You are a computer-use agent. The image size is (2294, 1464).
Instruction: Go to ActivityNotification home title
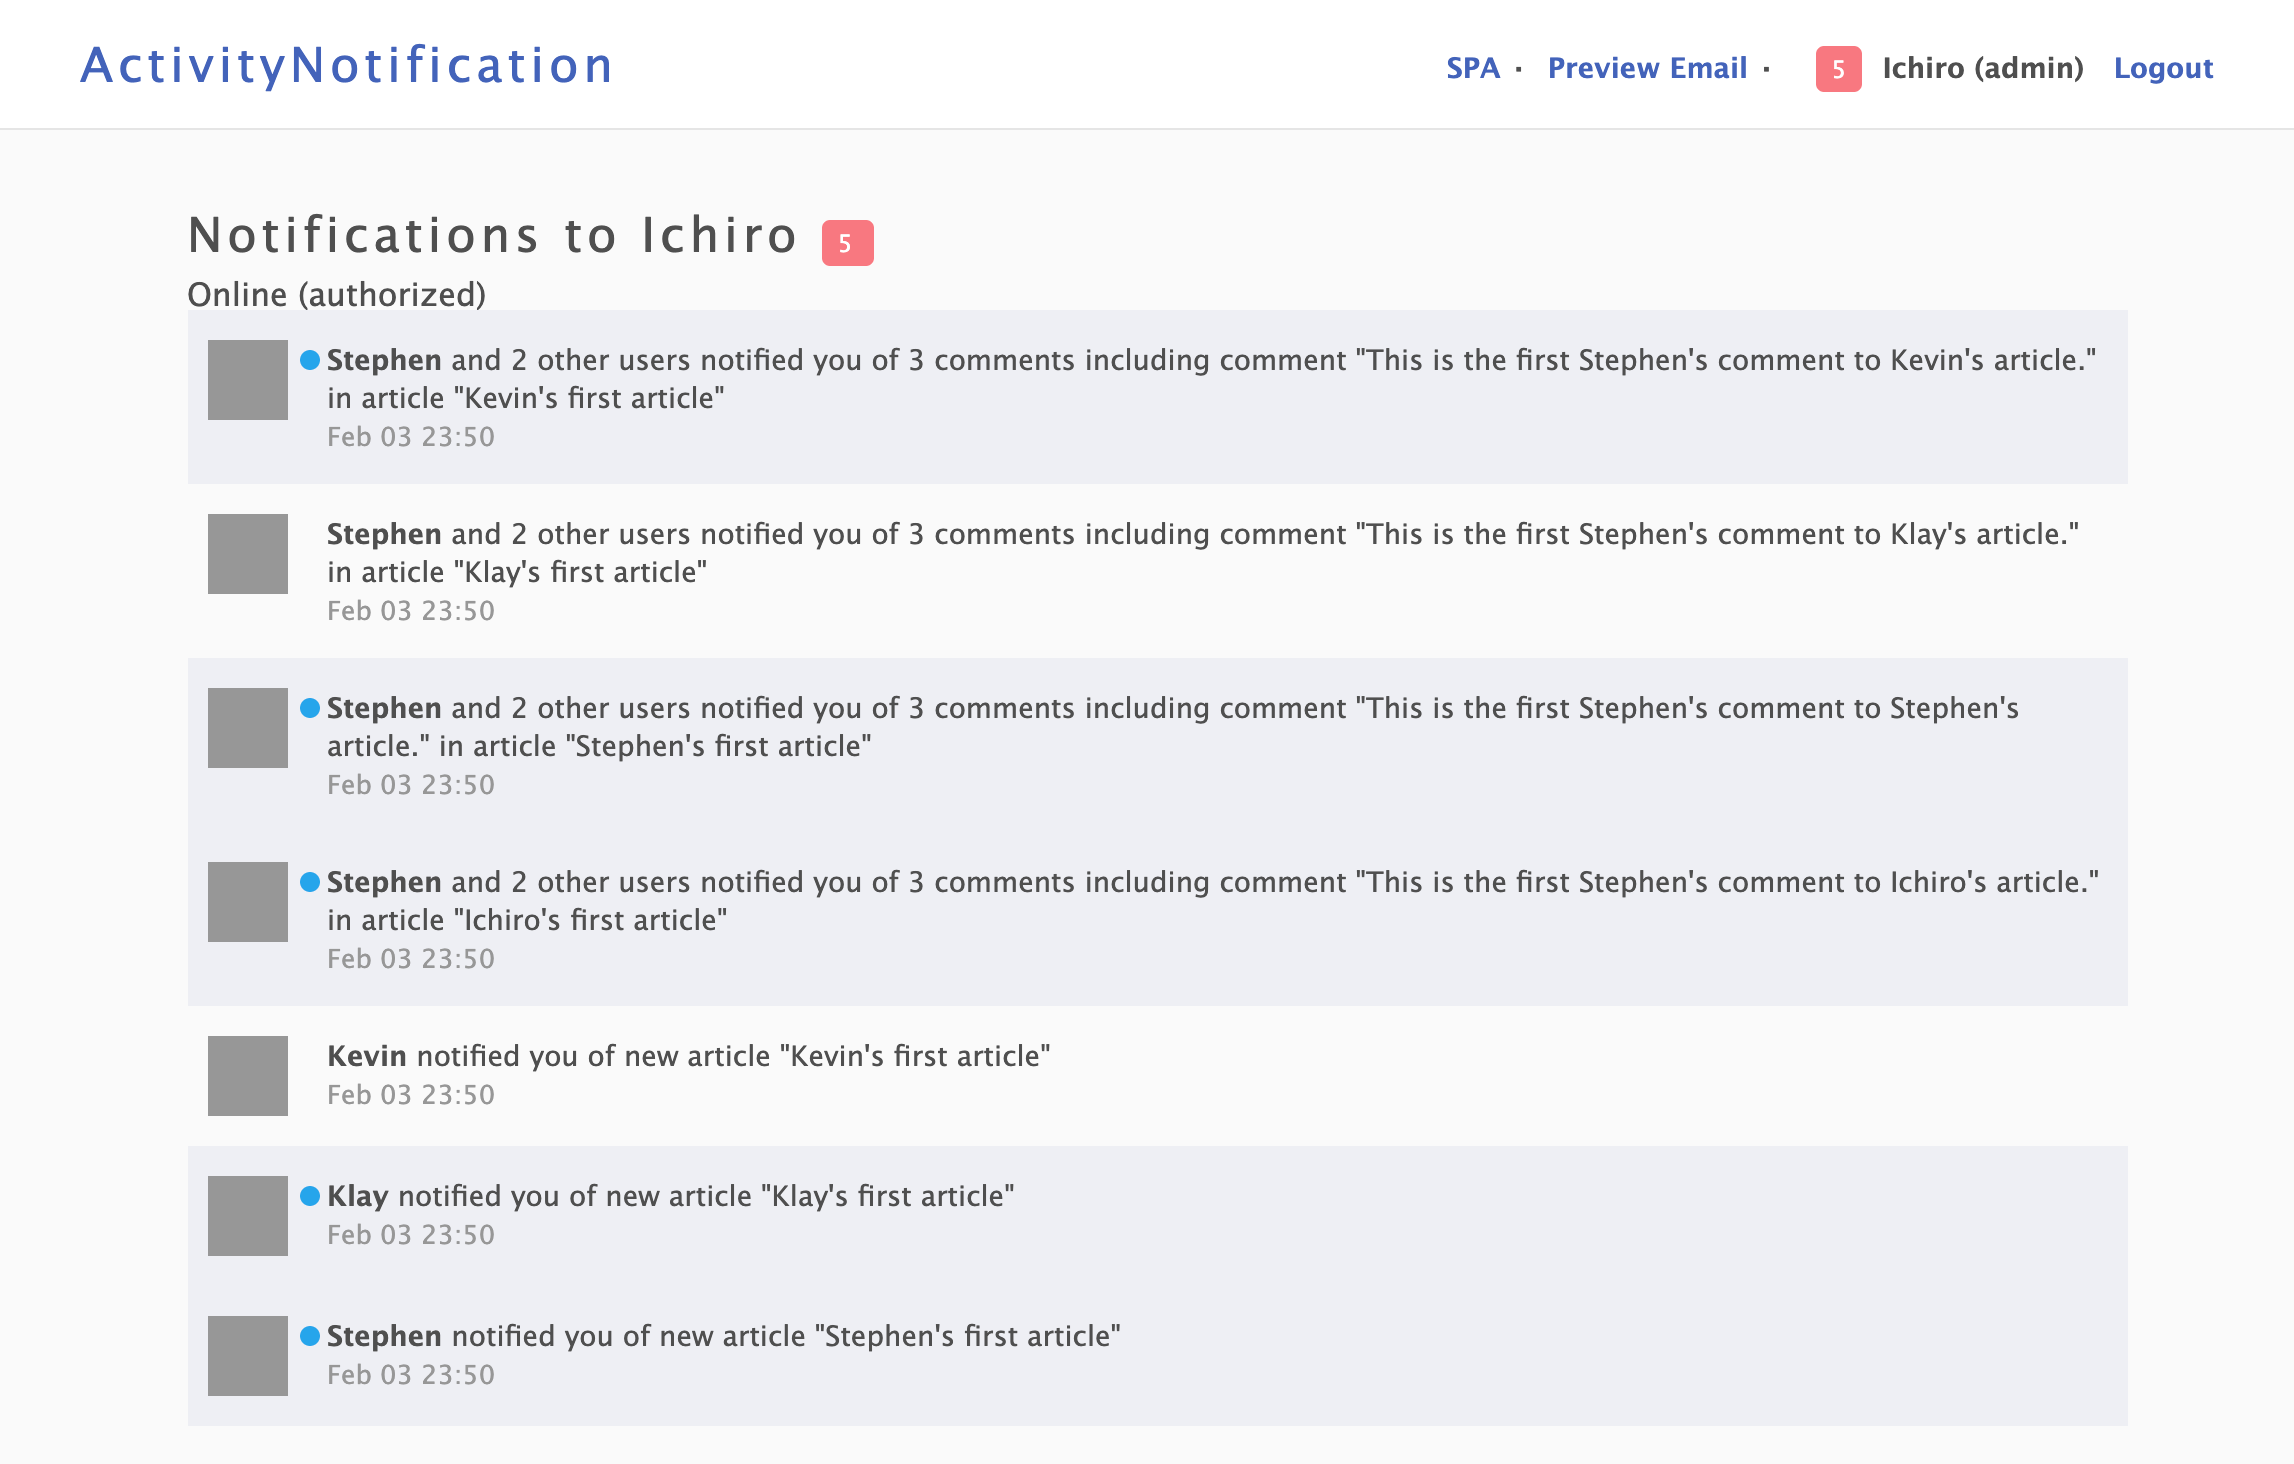(x=346, y=66)
